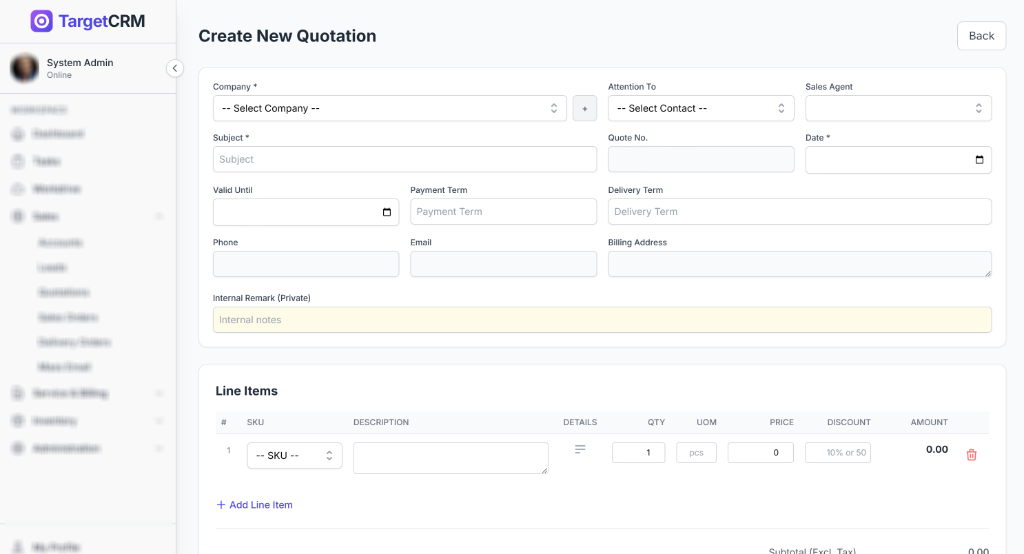Click the TargetCRM logo icon

(x=41, y=21)
